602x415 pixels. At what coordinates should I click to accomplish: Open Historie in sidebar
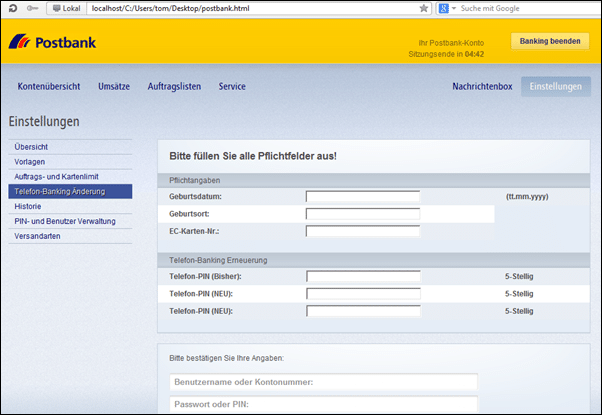70,206
